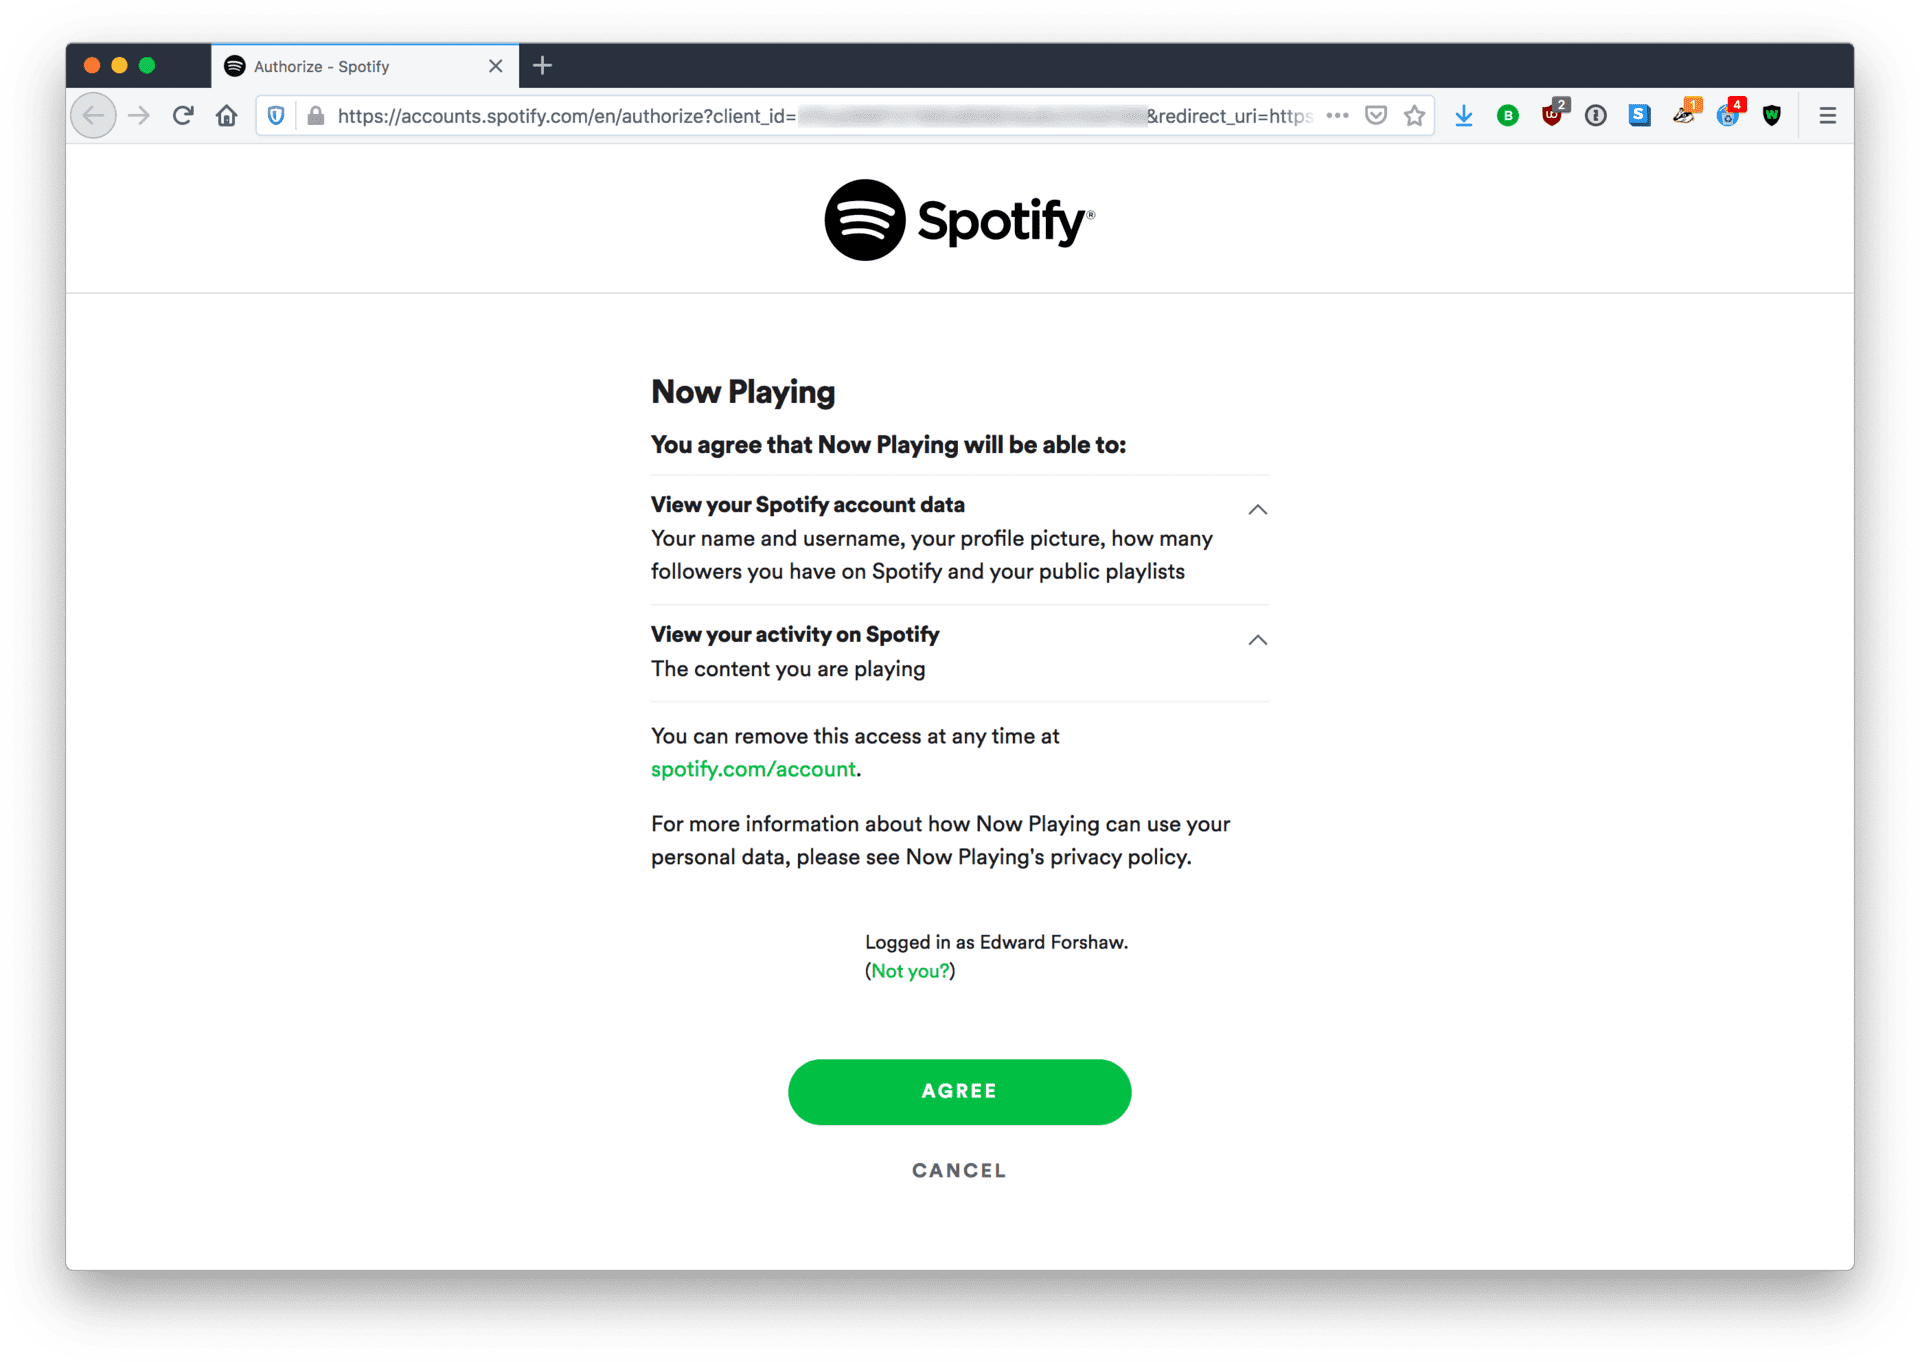Click the browser menu overflow dots icon
The height and width of the screenshot is (1362, 1920).
1334,115
